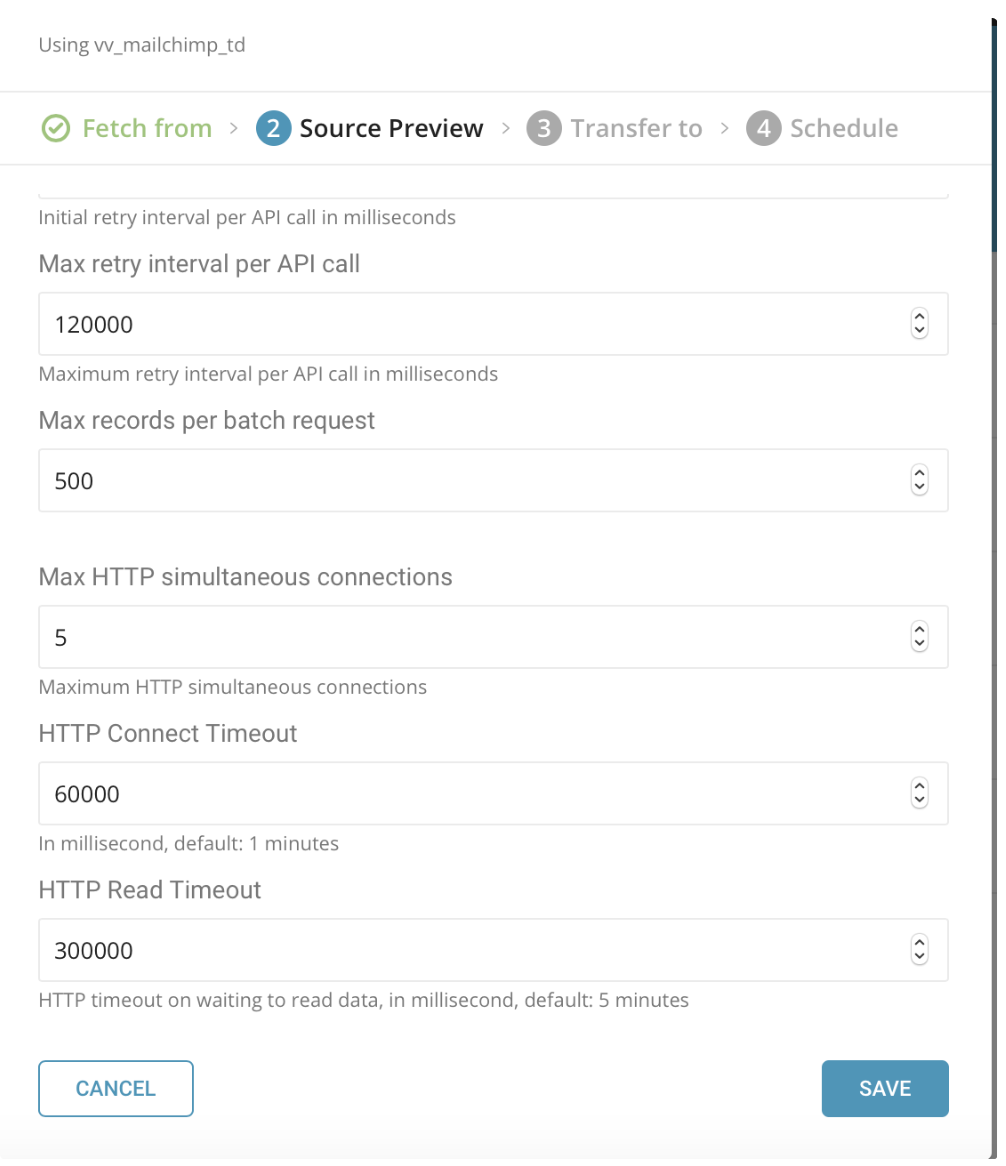This screenshot has height=1166, width=1006.
Task: Click the HTTP Connect Timeout input field
Action: tap(470, 794)
